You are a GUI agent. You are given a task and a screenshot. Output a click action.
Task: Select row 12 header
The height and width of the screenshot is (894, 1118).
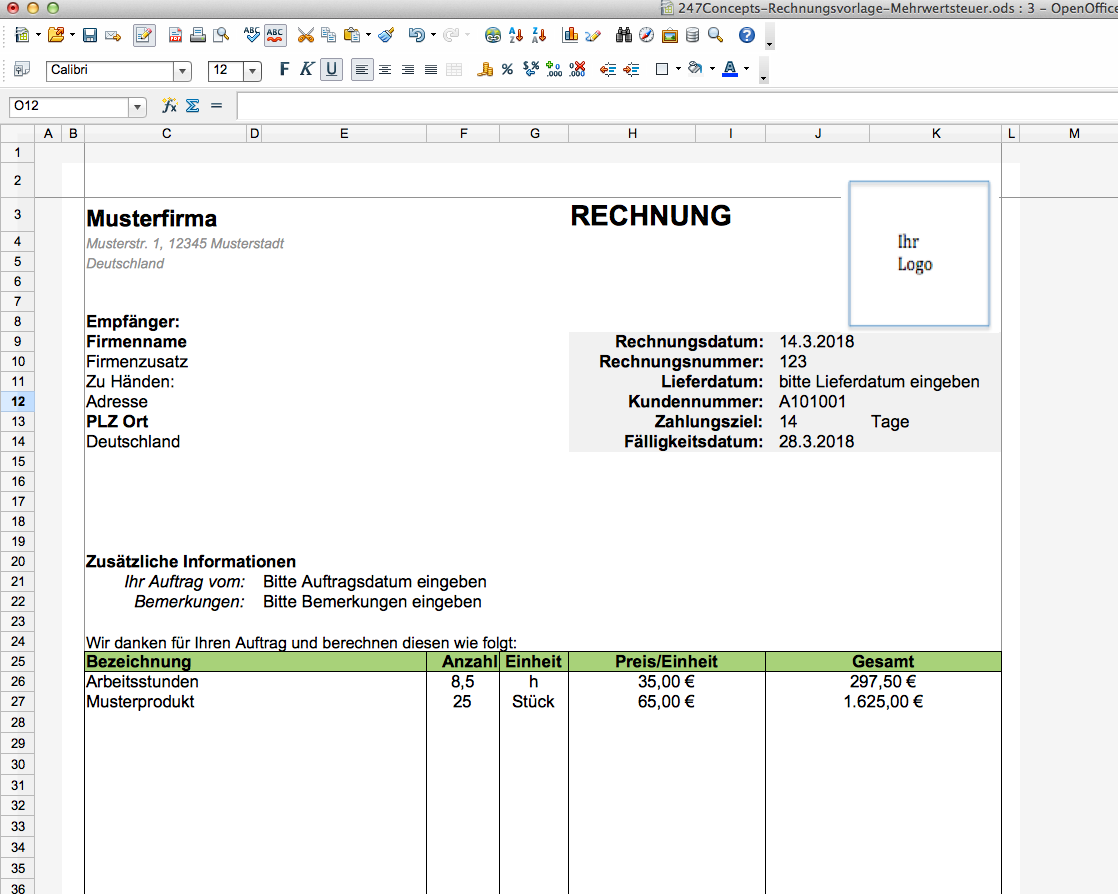coord(18,401)
